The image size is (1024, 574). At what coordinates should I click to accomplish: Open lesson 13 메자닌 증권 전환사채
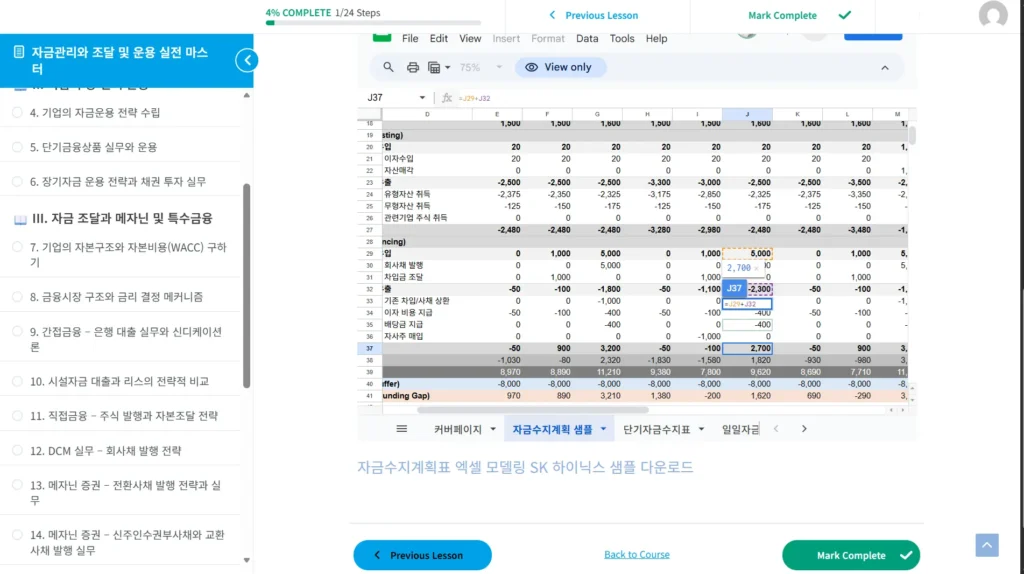point(125,492)
